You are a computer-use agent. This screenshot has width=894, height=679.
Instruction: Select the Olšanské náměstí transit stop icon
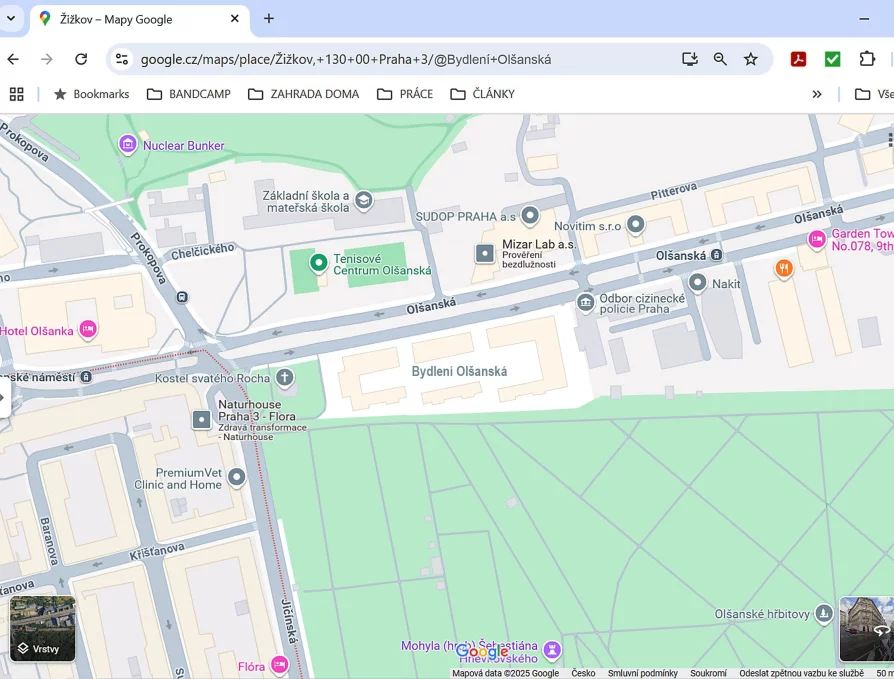(x=86, y=377)
